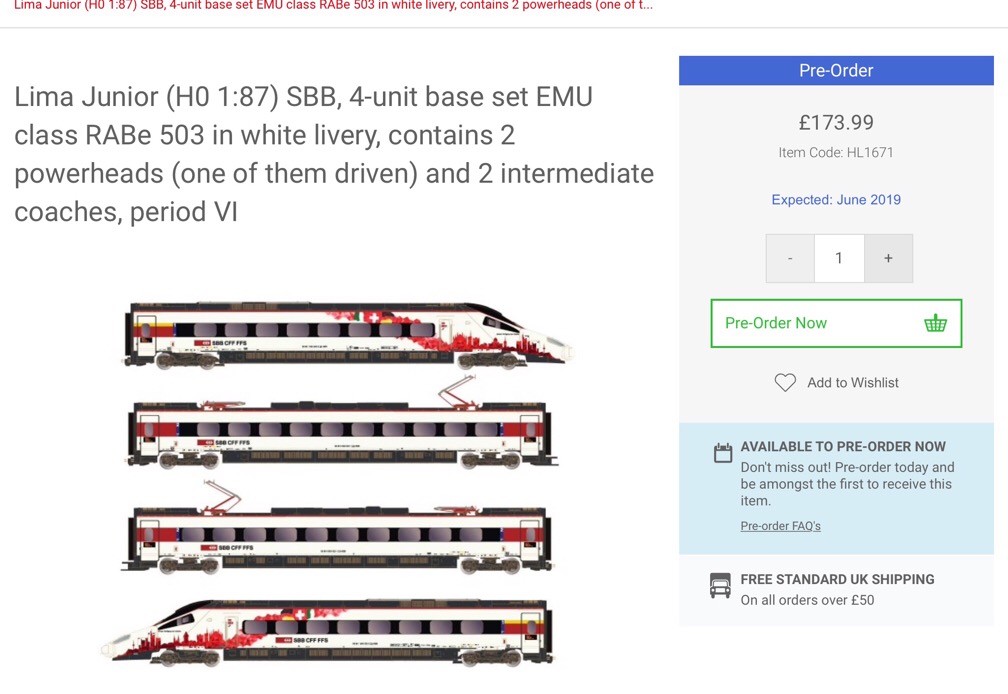Screen dimensions: 1008x694
Task: Click the Expected: June 2019 text
Action: tap(836, 199)
